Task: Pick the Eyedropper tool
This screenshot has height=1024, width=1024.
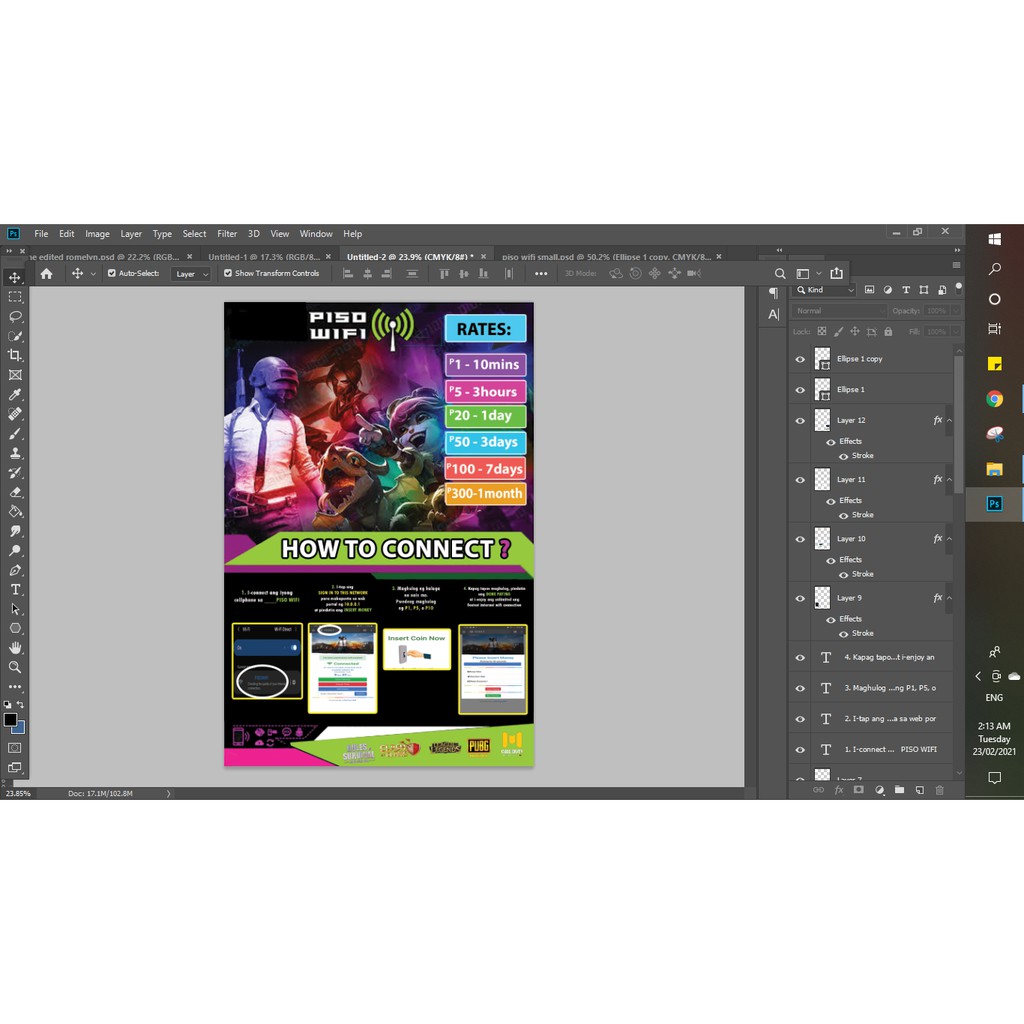Action: coord(15,394)
